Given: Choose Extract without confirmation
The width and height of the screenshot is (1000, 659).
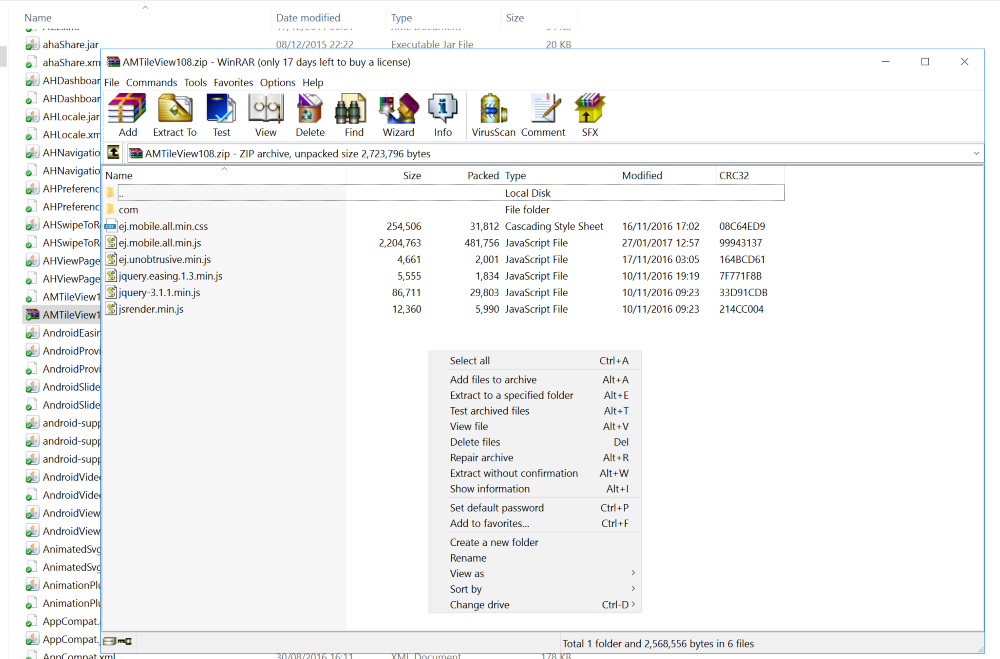Looking at the screenshot, I should point(534,473).
